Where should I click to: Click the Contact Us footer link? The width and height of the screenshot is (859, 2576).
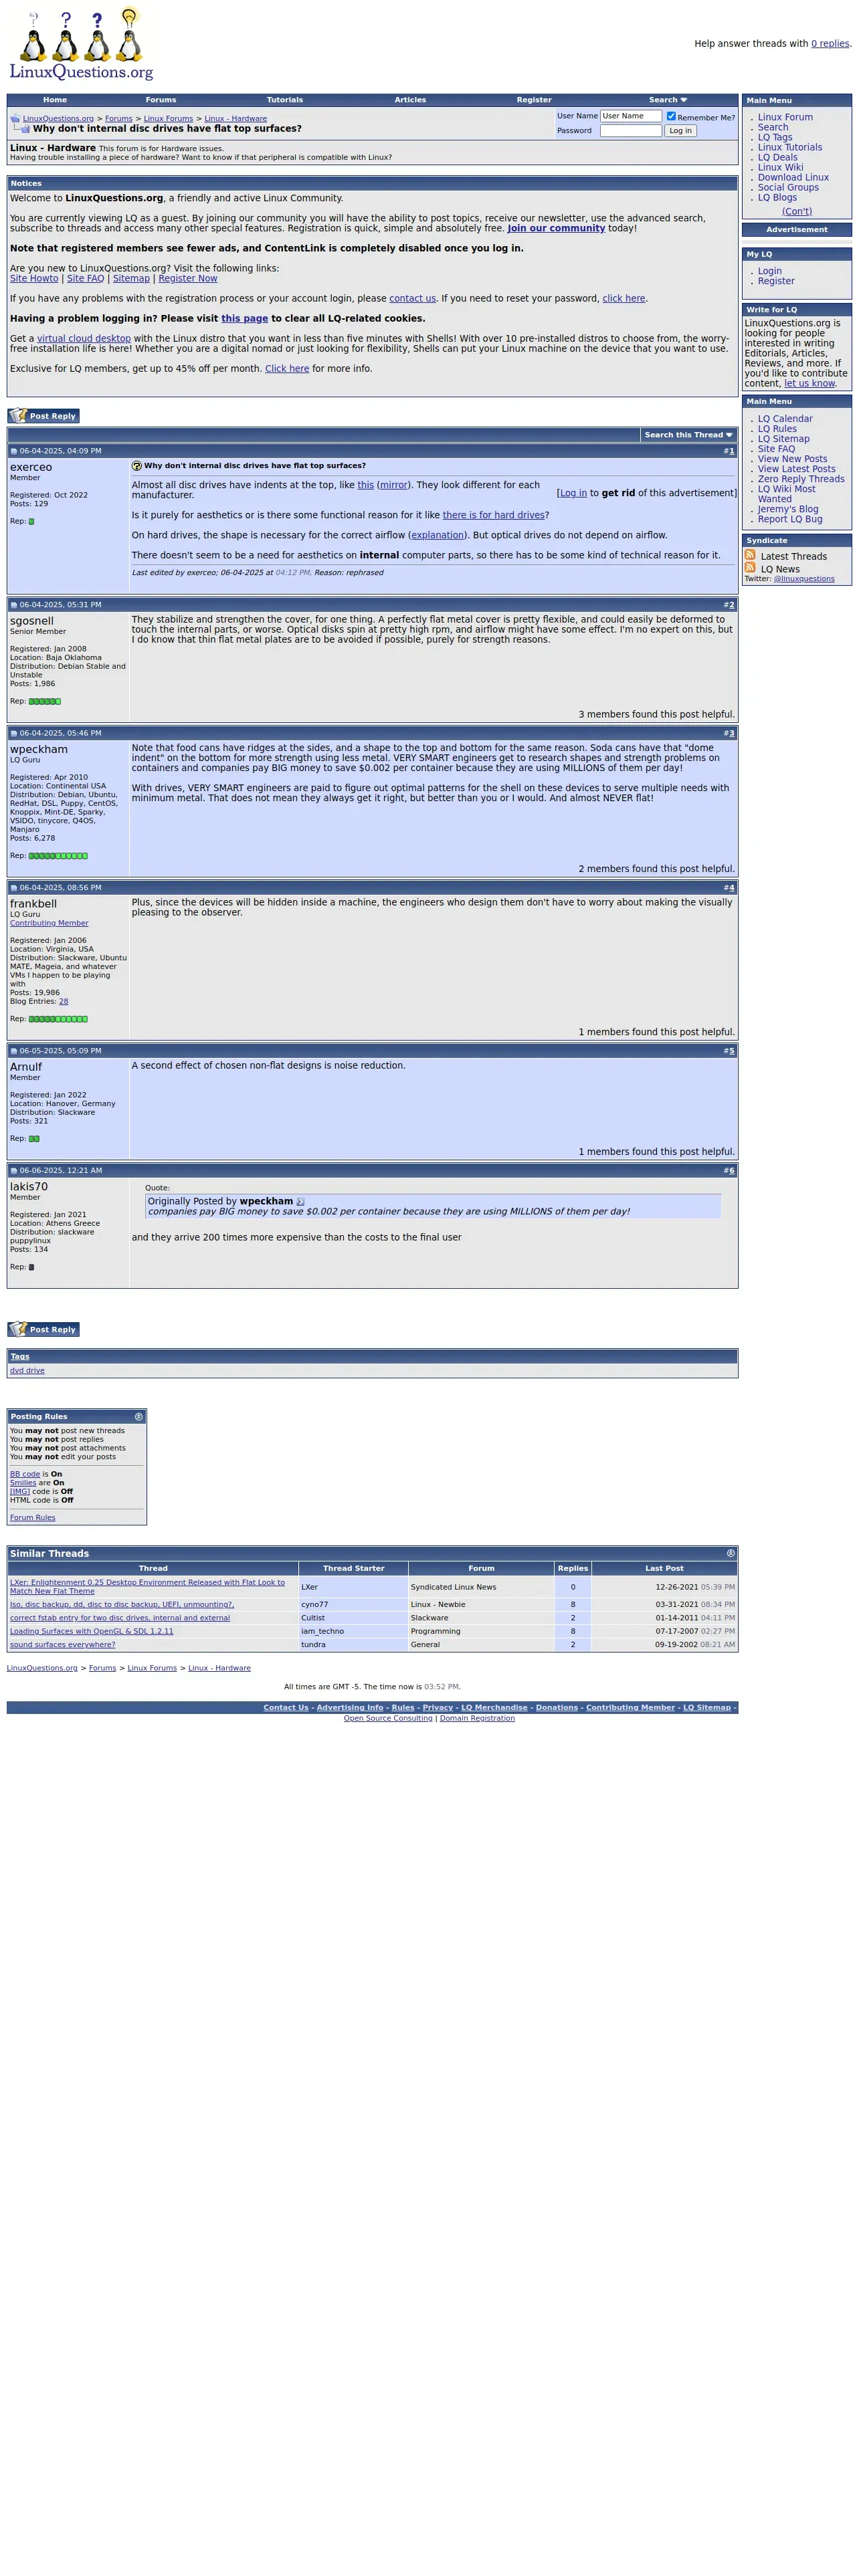pos(286,1708)
